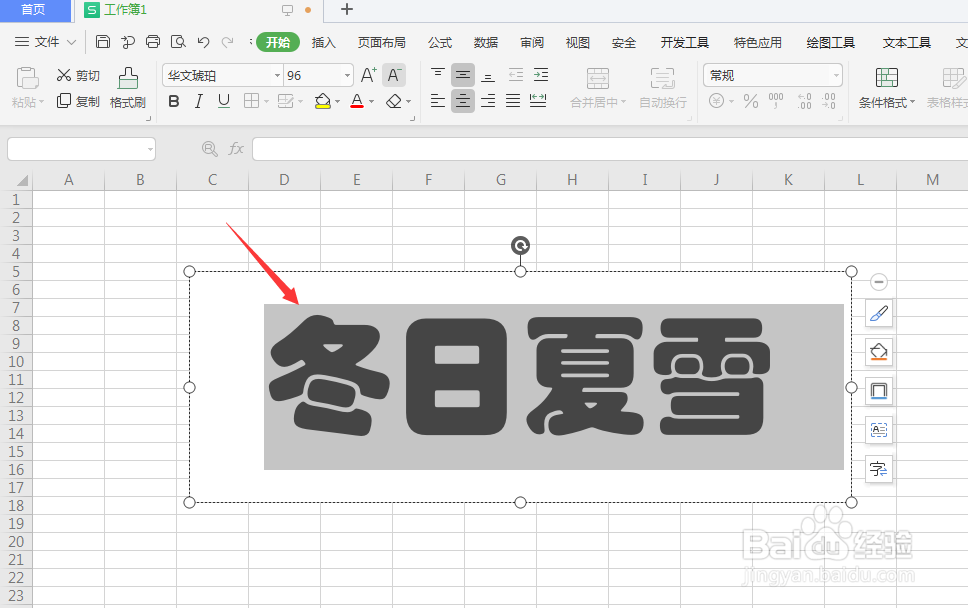The height and width of the screenshot is (608, 968).
Task: Open the 开发工具 tab
Action: coord(685,43)
